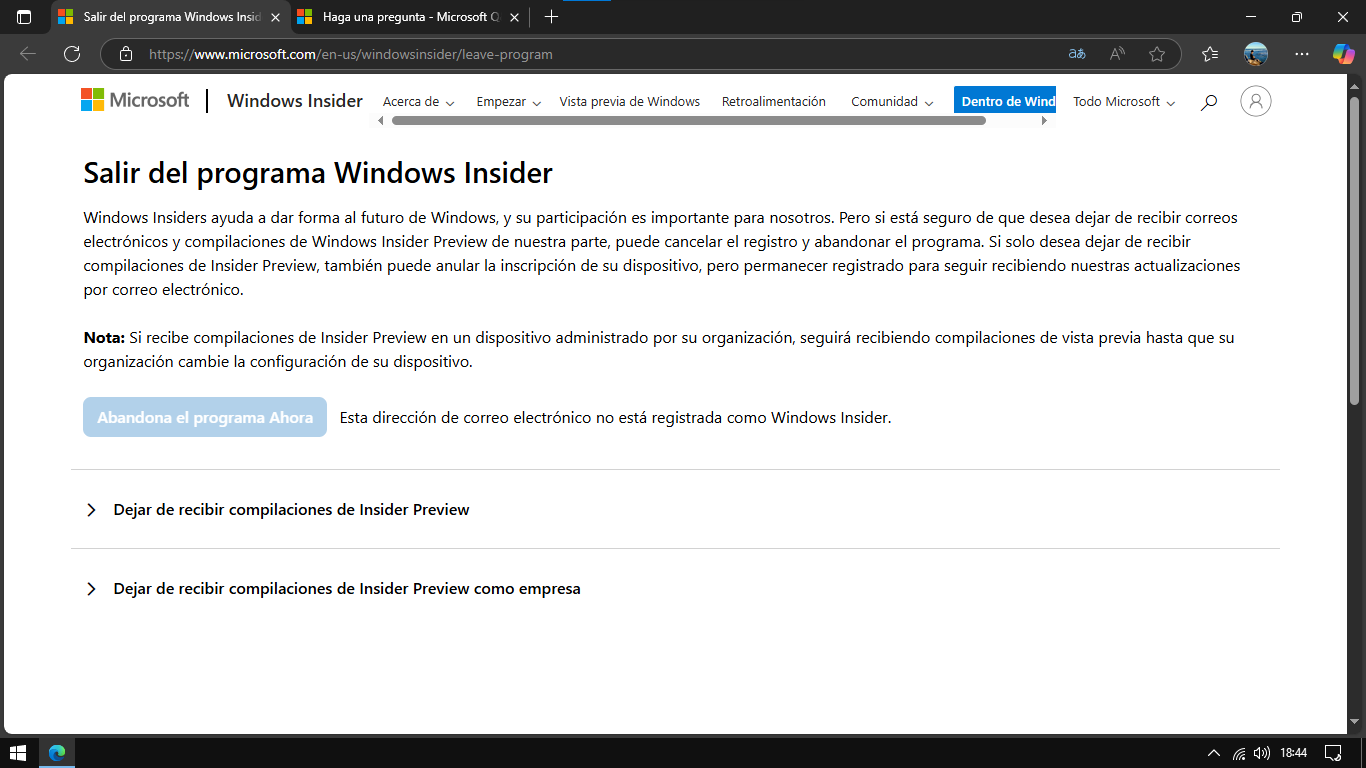Show hidden system tray icons
The width and height of the screenshot is (1366, 768).
tap(1214, 752)
